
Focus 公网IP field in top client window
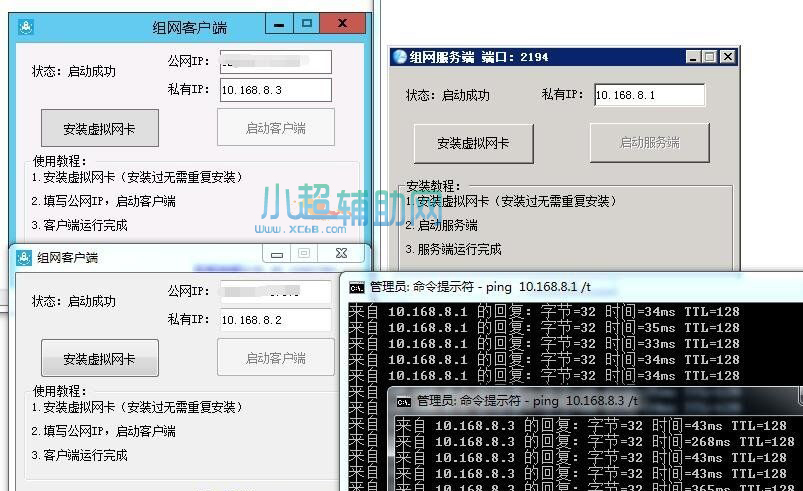pyautogui.click(x=276, y=62)
